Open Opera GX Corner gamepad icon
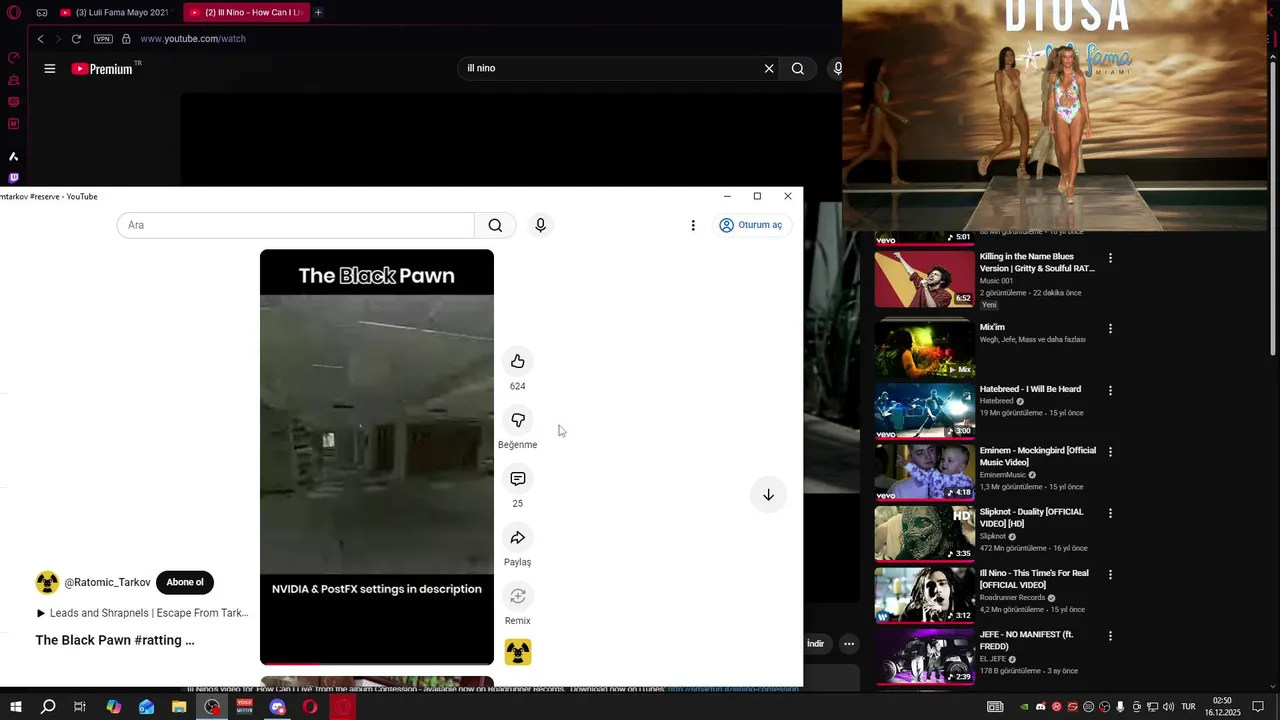This screenshot has width=1280, height=720. click(42, 13)
